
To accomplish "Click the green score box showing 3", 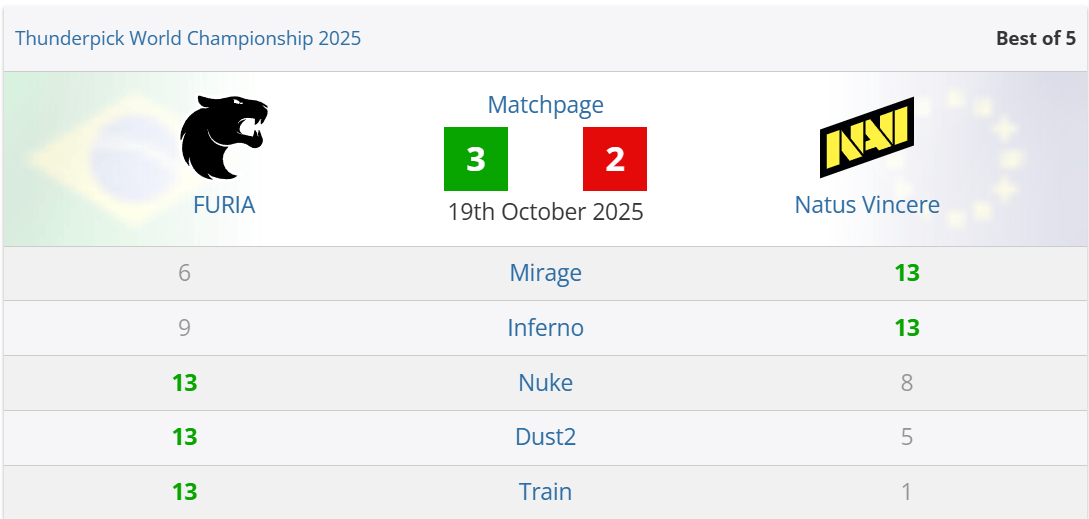I will (476, 158).
